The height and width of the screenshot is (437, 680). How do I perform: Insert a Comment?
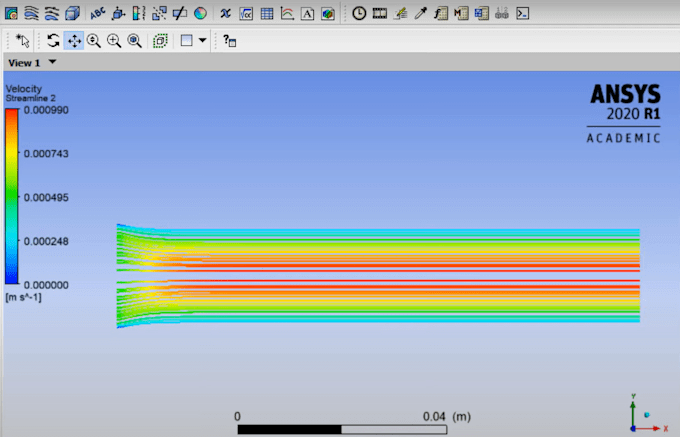tap(307, 13)
